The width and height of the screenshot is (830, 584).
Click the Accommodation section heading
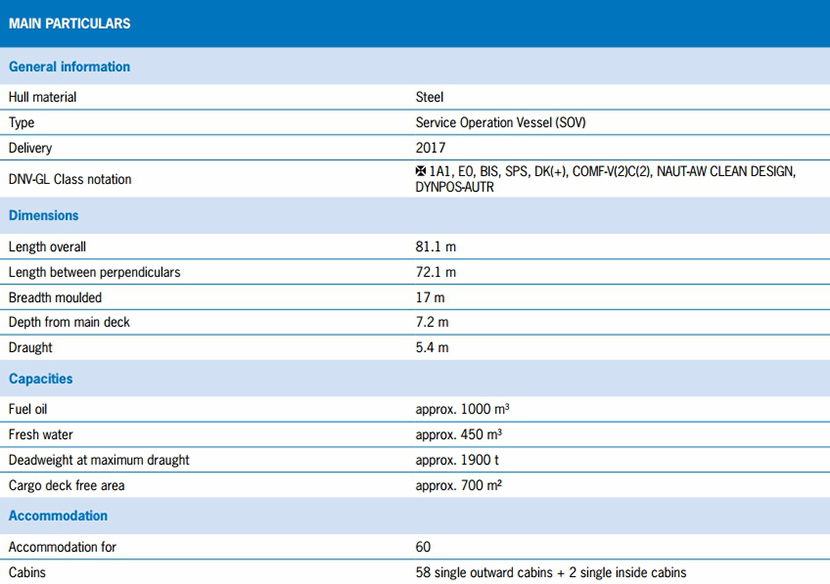[x=58, y=516]
